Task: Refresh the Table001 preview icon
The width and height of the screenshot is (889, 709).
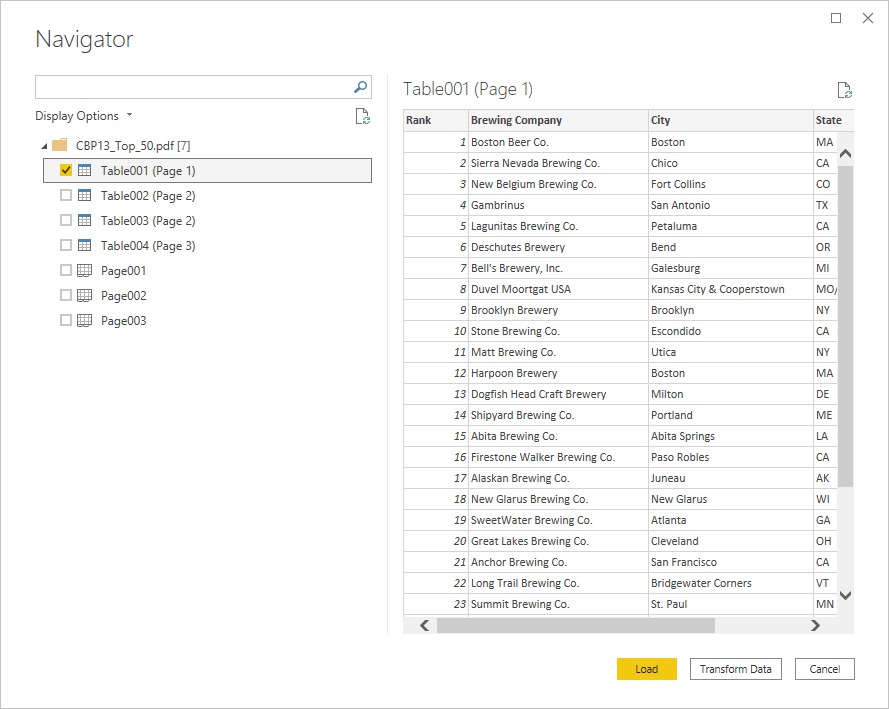Action: pos(844,90)
